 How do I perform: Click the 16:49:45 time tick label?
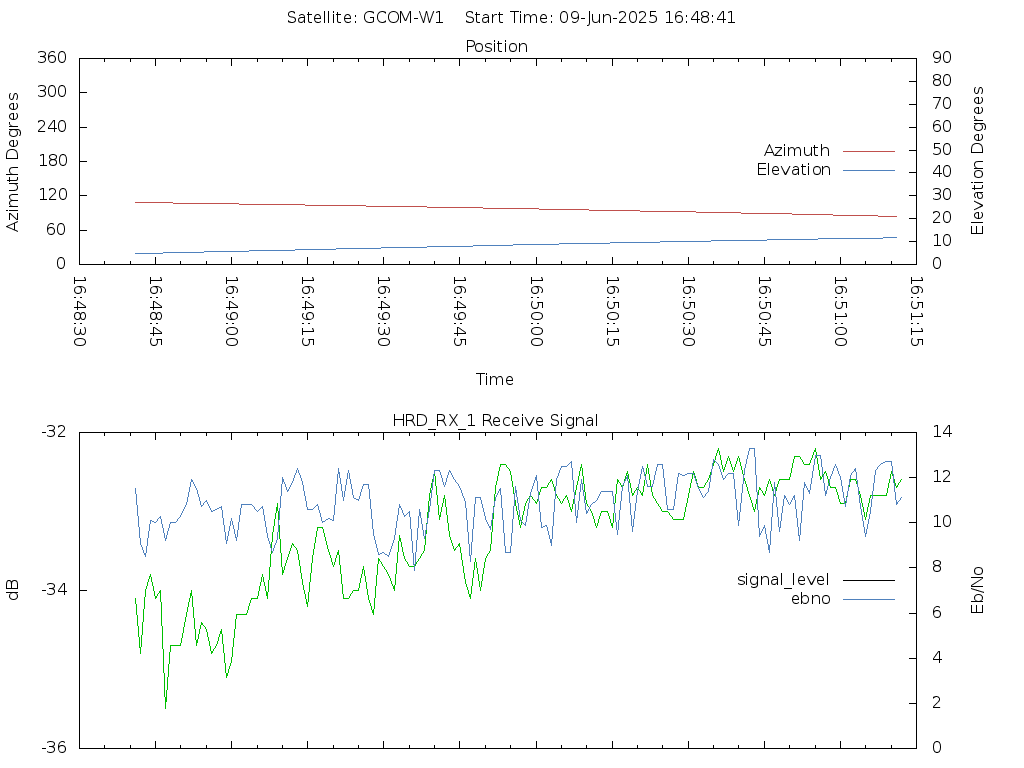pyautogui.click(x=460, y=312)
